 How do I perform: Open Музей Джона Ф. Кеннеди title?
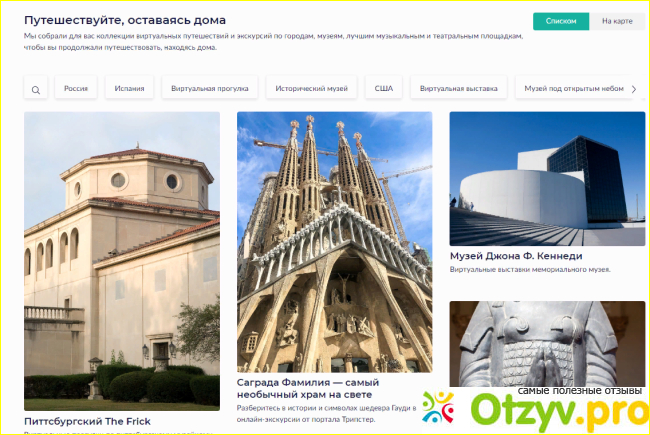tap(516, 256)
